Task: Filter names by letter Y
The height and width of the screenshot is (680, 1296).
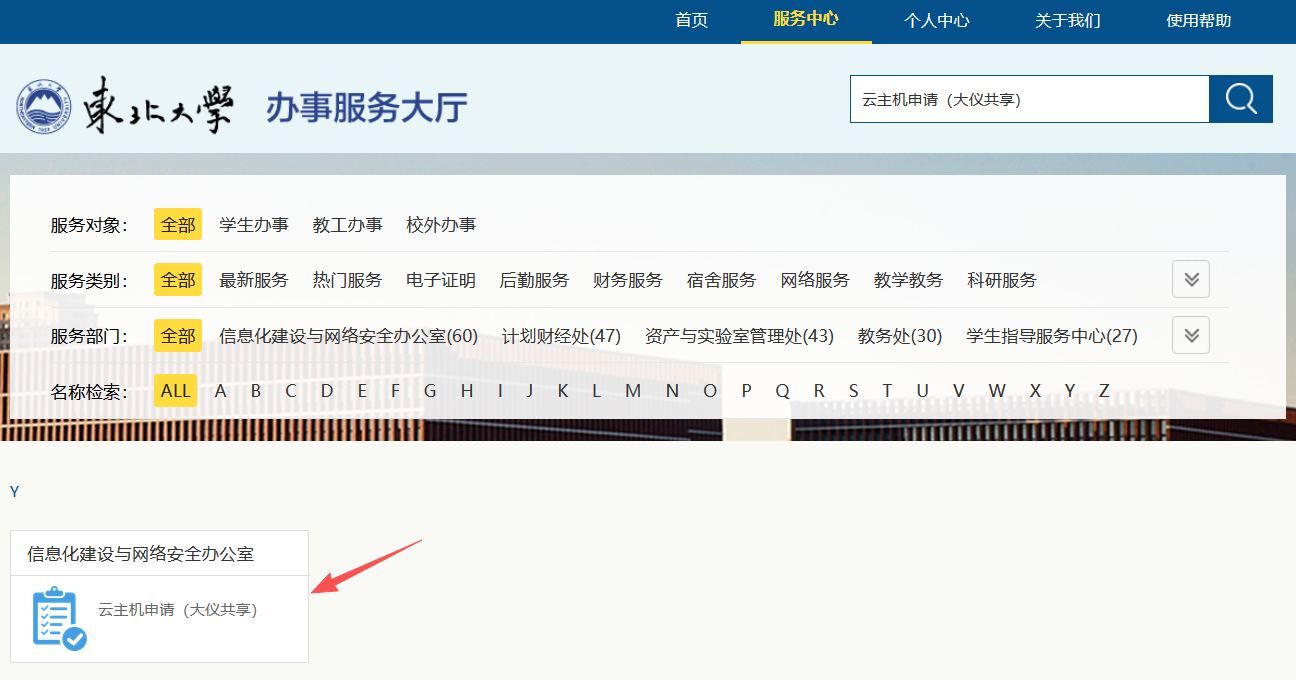Action: (x=1069, y=391)
